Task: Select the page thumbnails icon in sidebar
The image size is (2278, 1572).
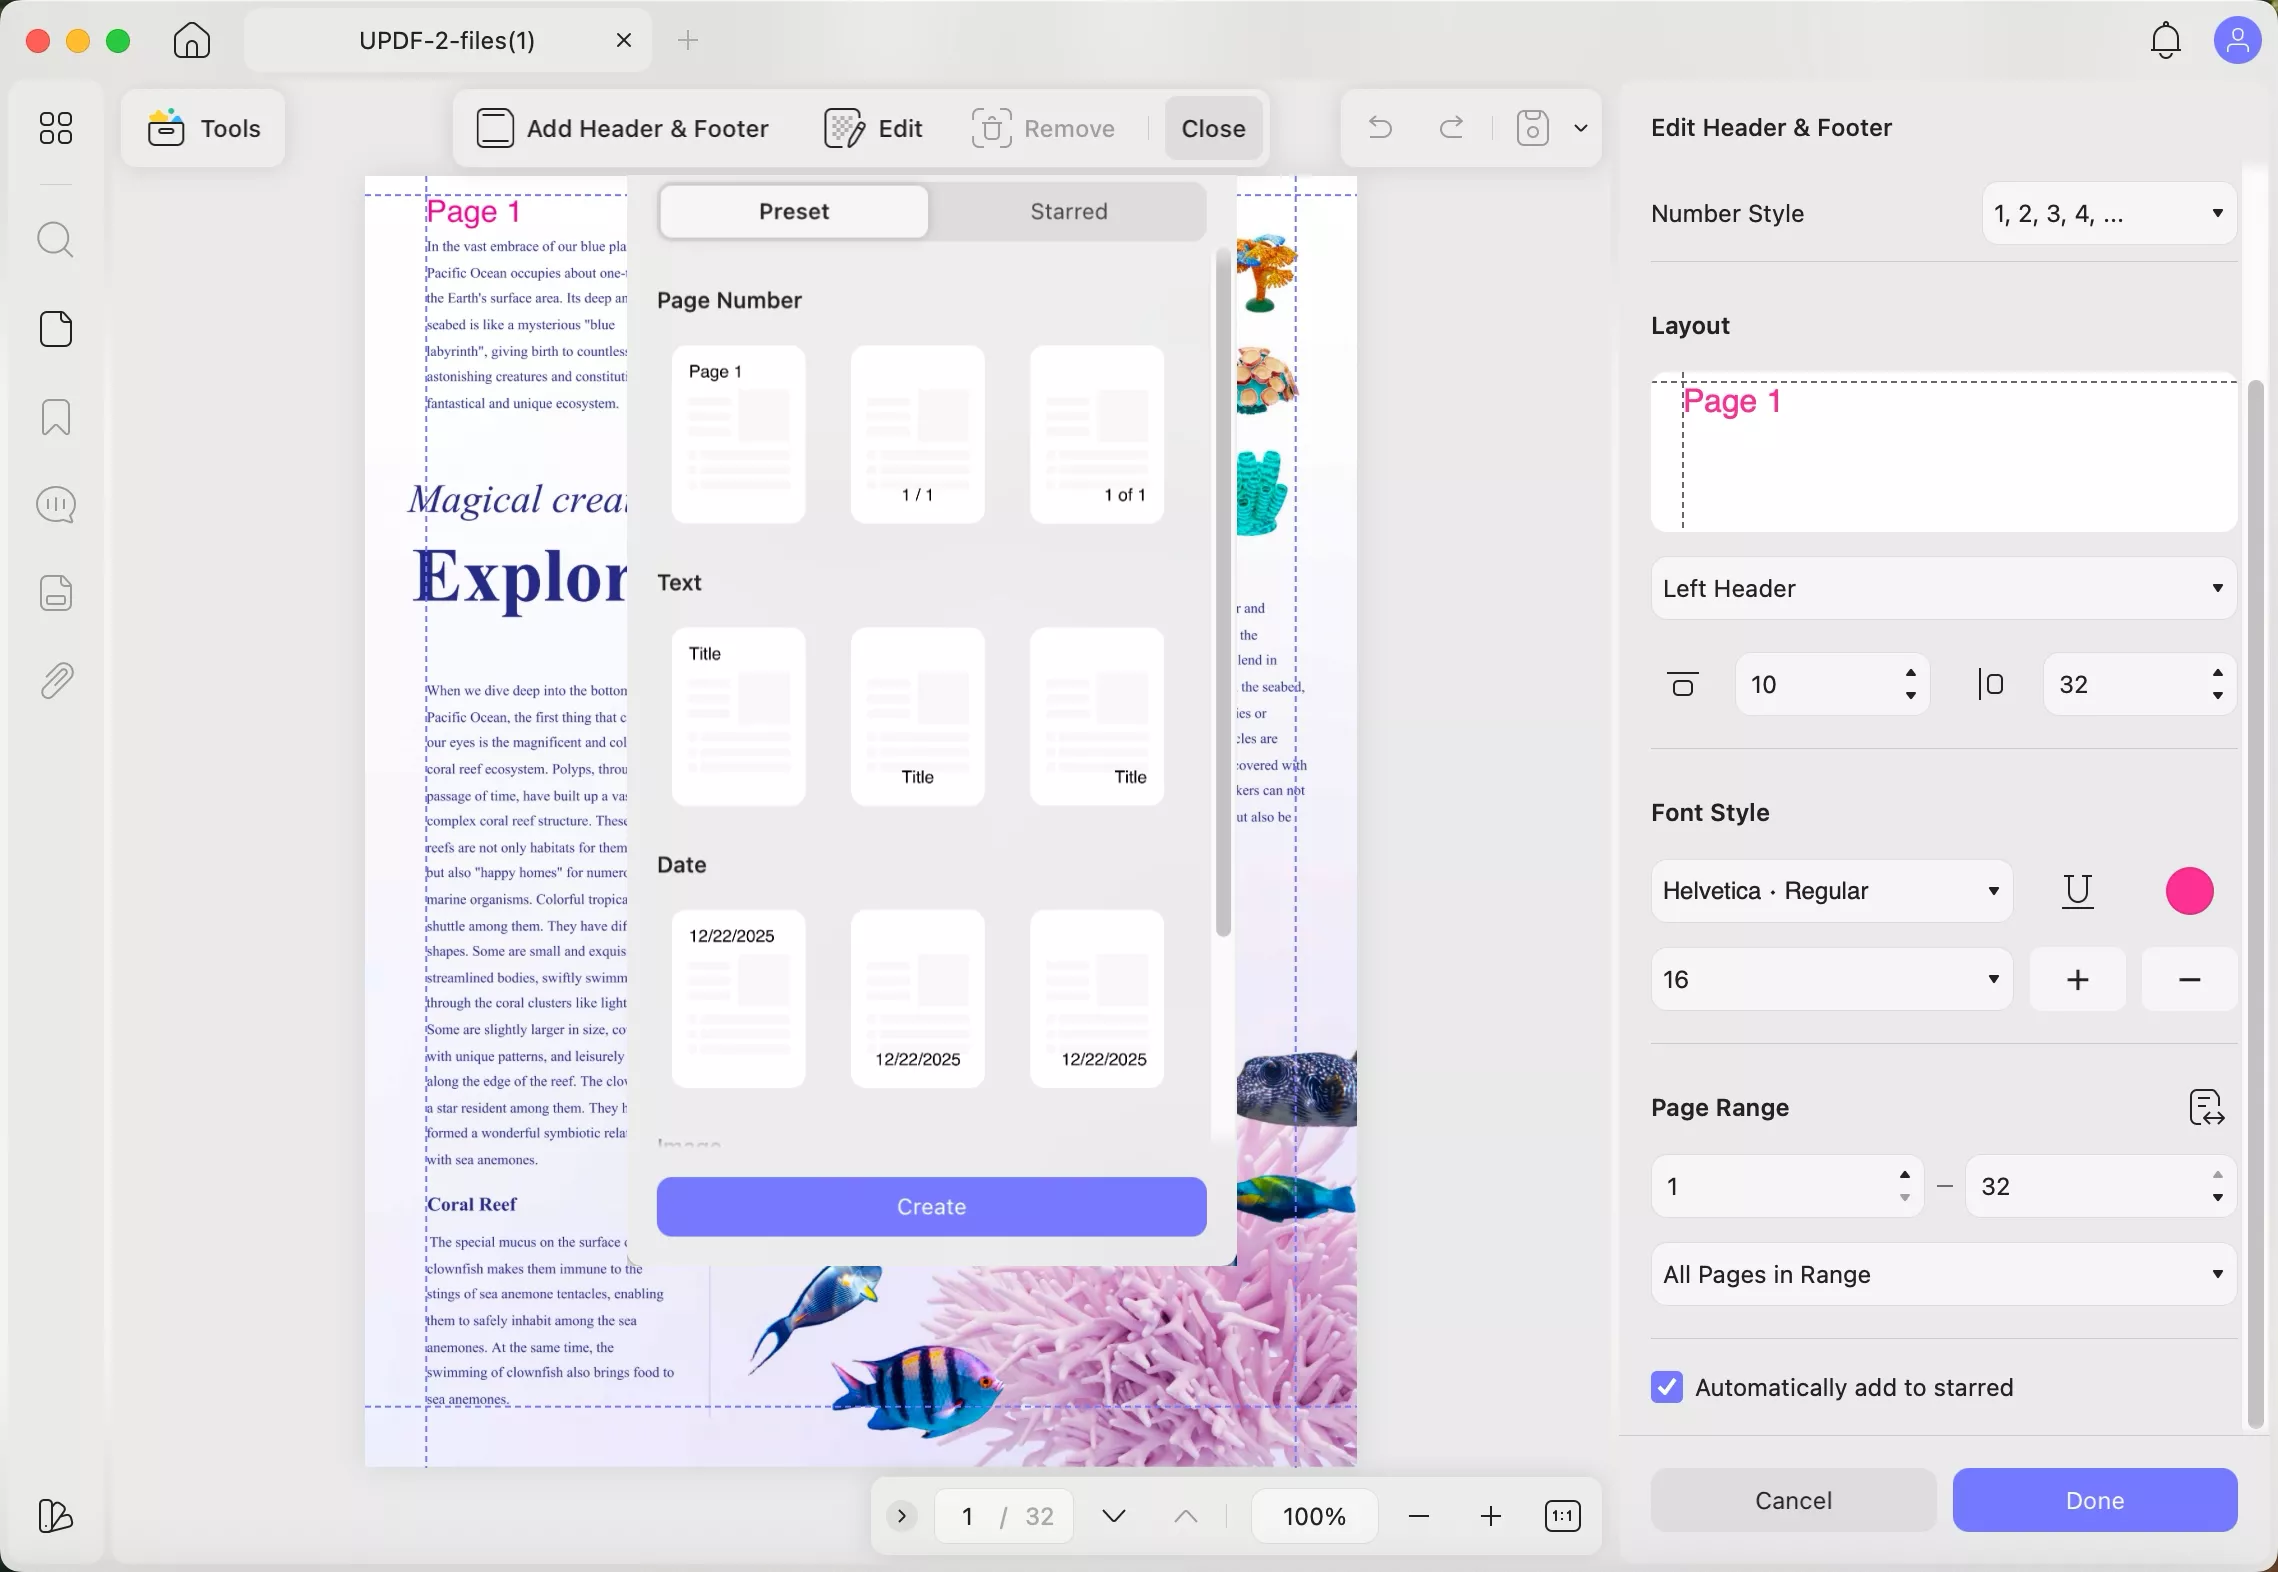Action: click(x=56, y=328)
